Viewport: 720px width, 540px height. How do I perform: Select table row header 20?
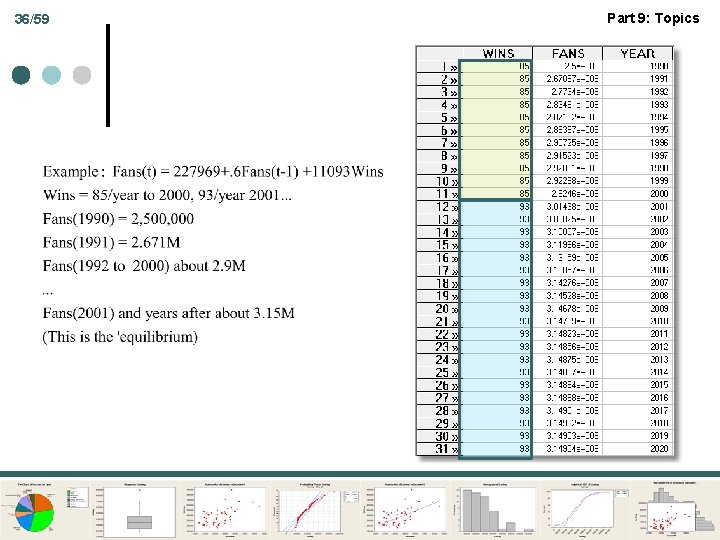coord(438,309)
